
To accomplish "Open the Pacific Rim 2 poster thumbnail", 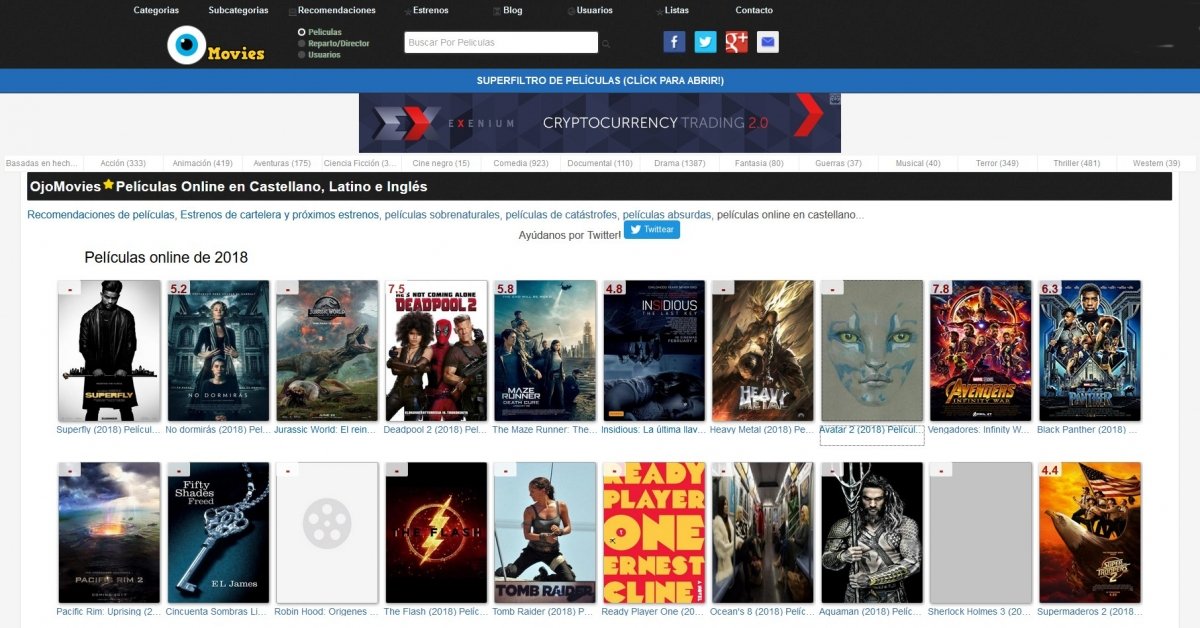I will pos(109,533).
